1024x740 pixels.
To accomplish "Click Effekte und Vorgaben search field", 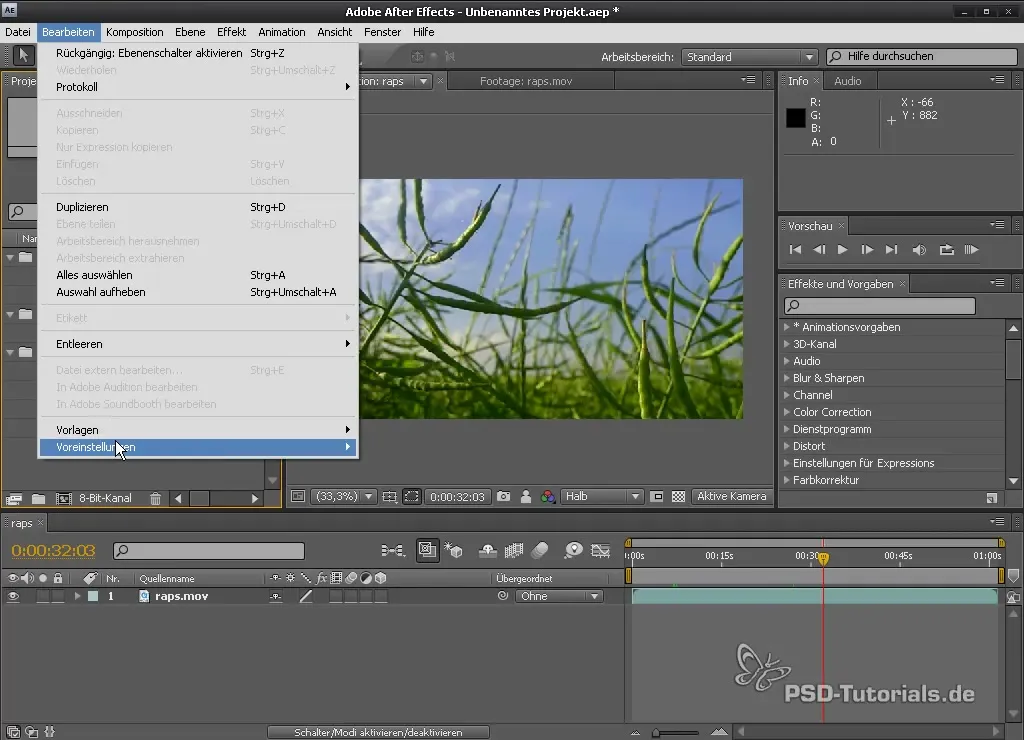I will click(880, 306).
